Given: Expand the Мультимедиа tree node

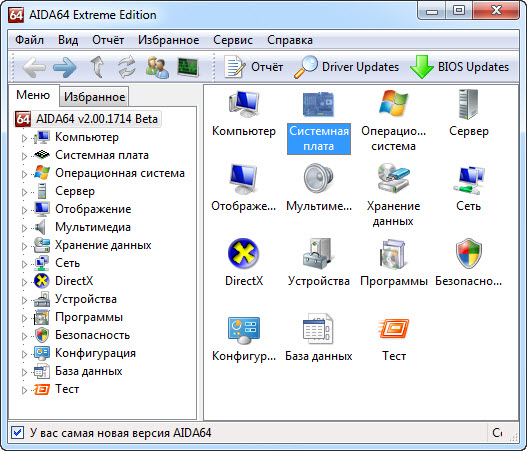Looking at the screenshot, I should pos(24,228).
